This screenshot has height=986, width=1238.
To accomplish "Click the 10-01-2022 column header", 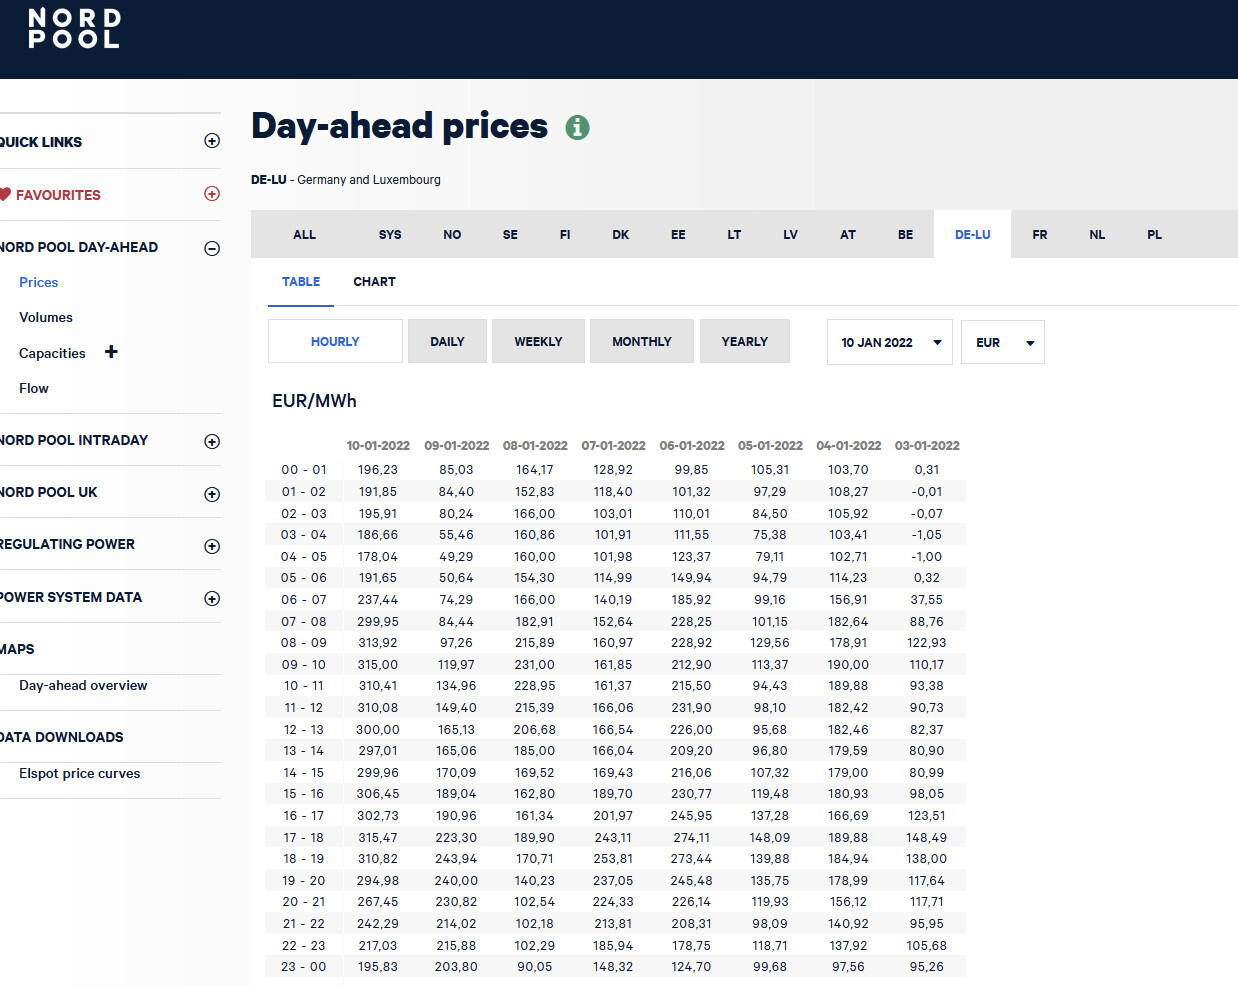I will (x=378, y=446).
